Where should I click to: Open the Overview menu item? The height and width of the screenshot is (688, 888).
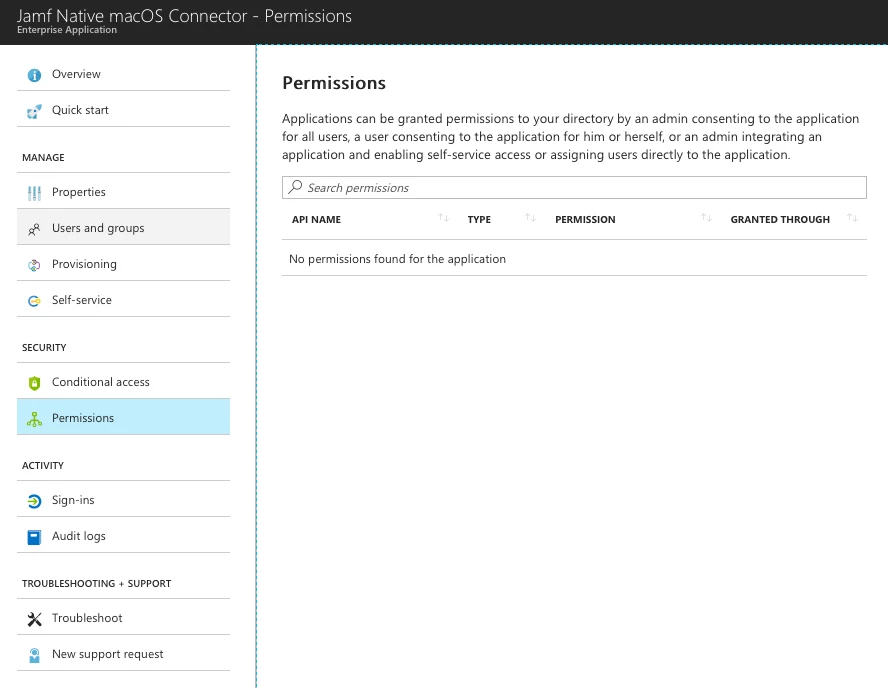[x=123, y=74]
